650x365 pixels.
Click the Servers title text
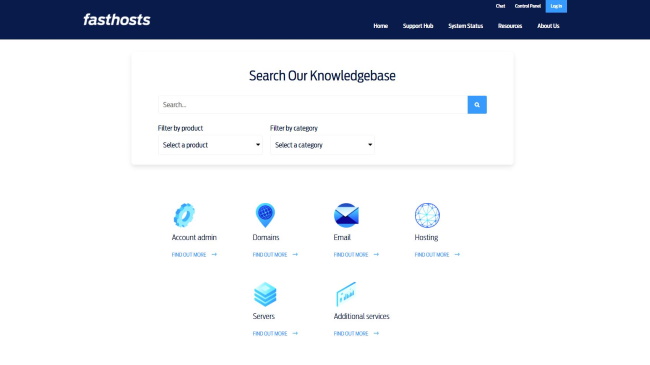[264, 316]
